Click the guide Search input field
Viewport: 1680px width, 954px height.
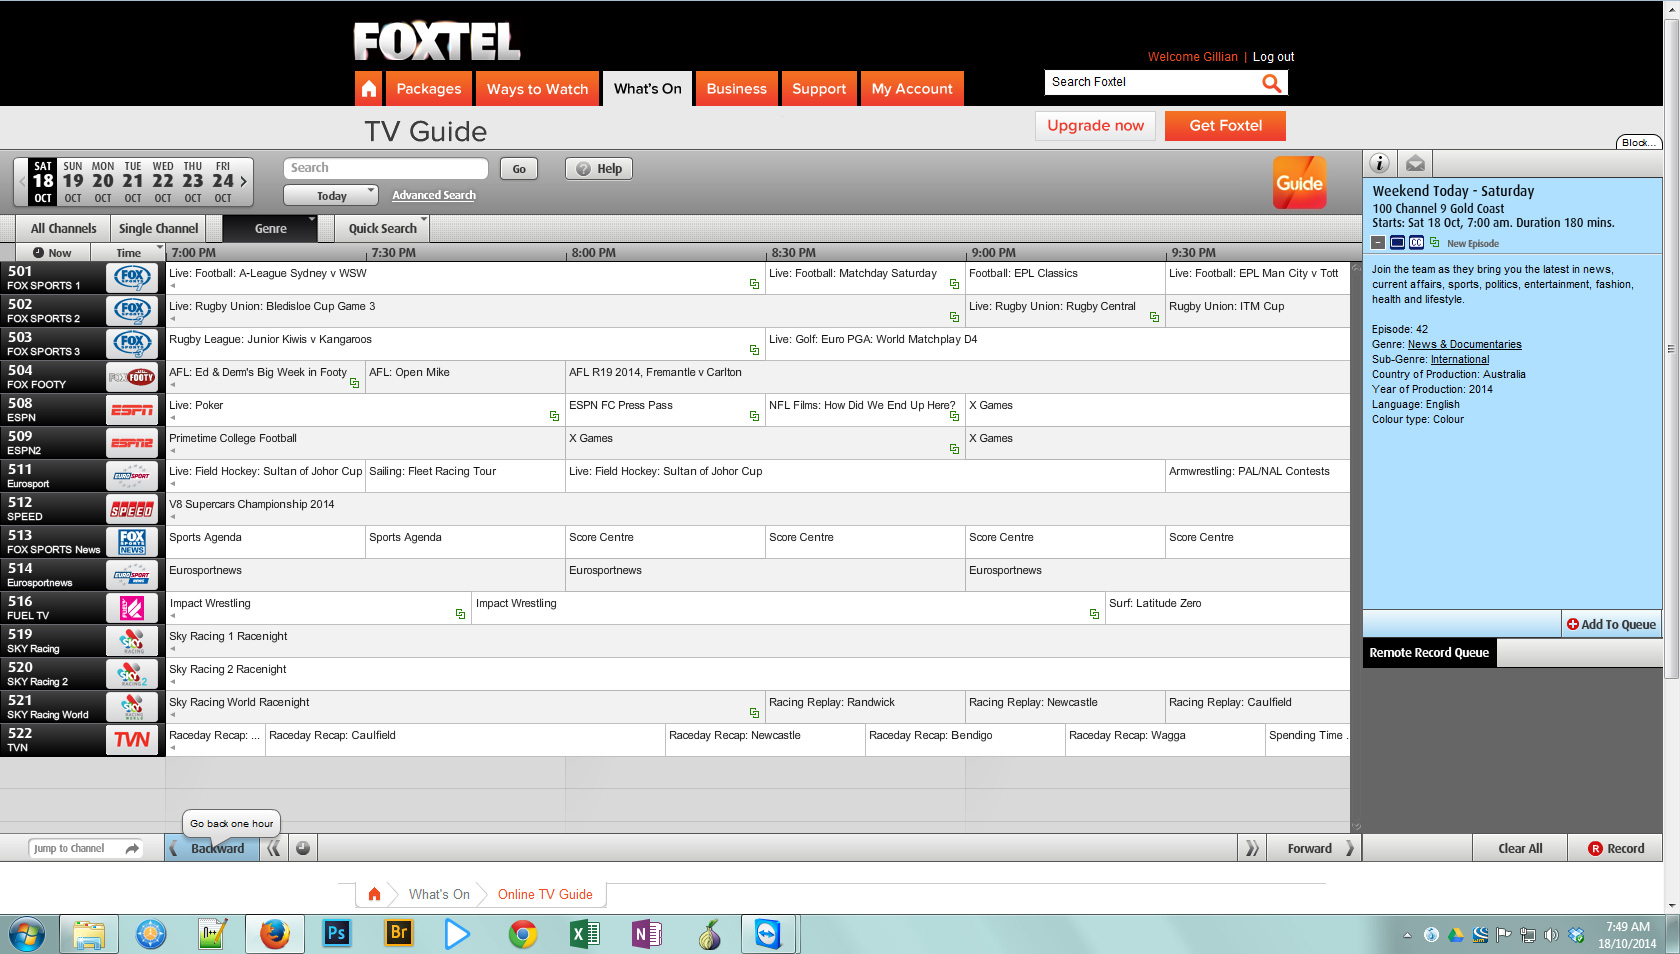point(385,168)
